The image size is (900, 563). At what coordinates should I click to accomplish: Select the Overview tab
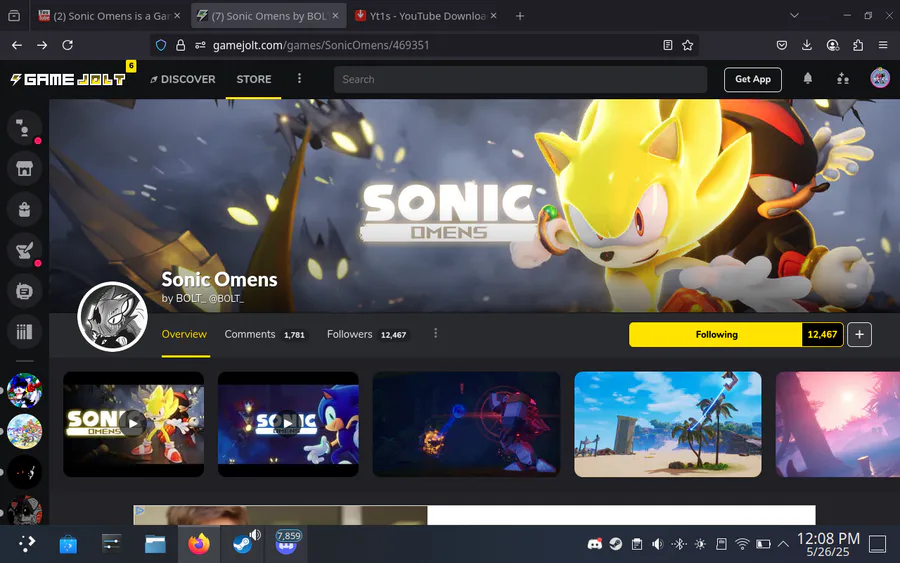pyautogui.click(x=184, y=334)
